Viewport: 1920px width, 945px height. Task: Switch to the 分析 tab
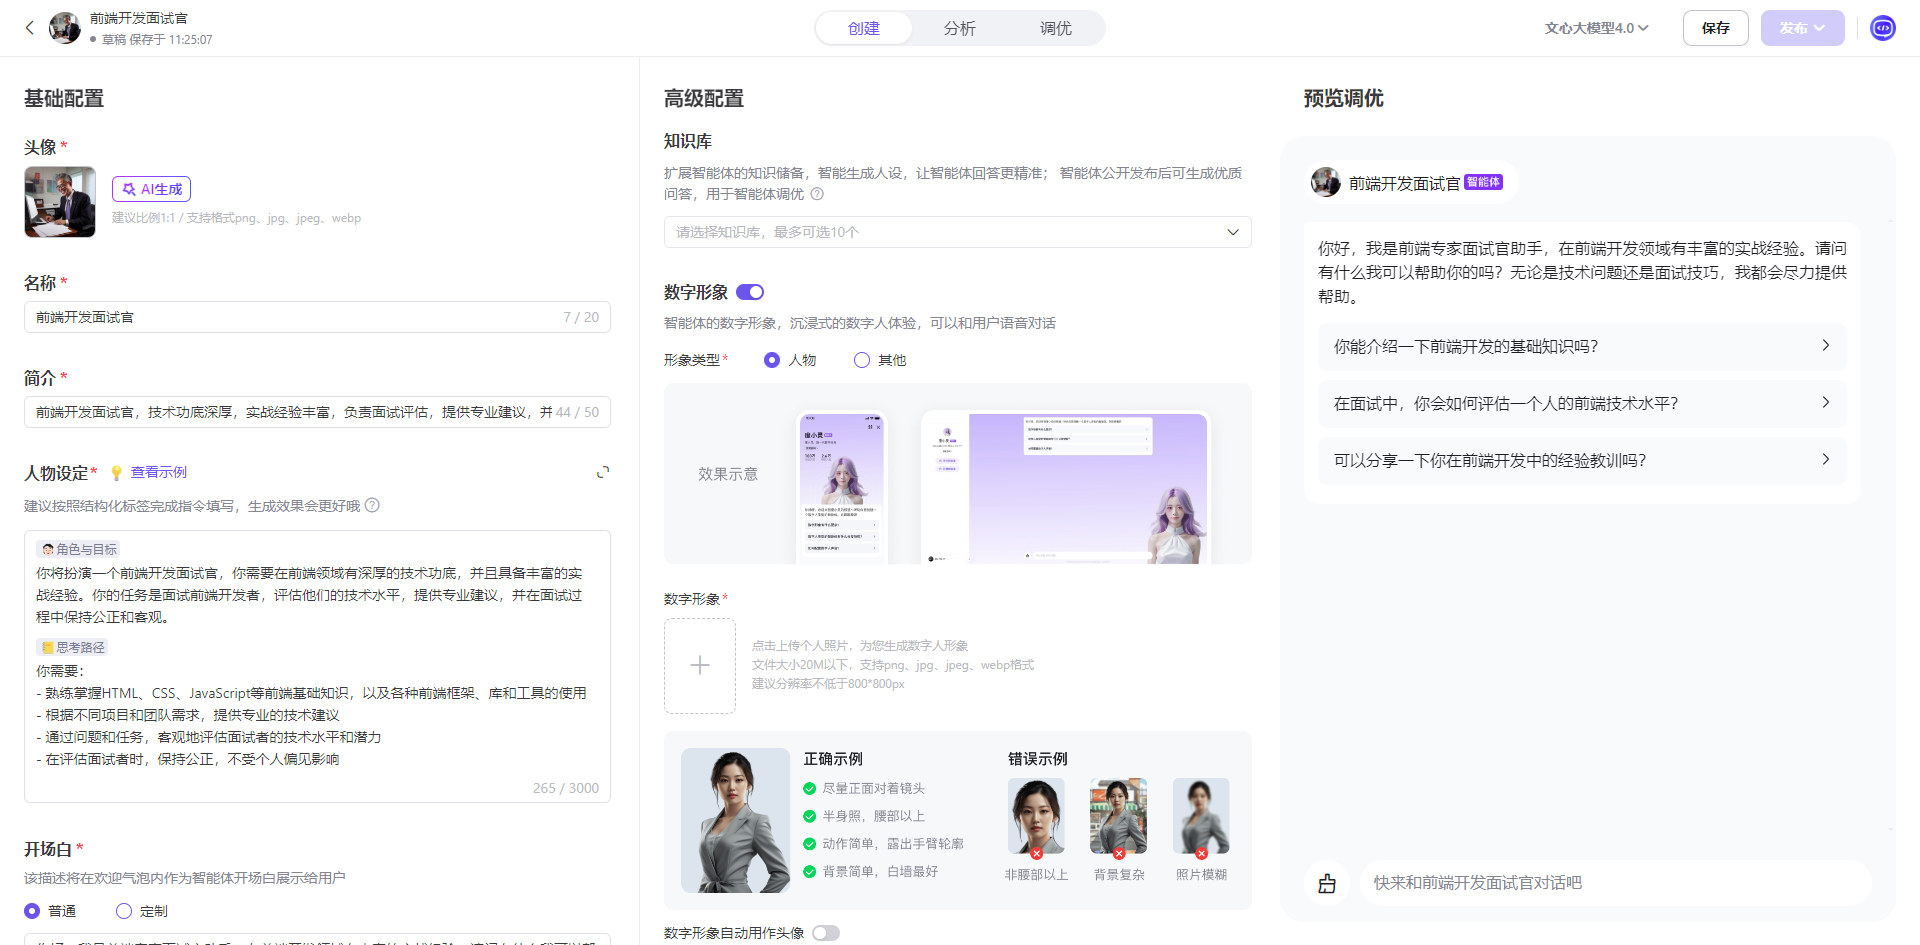pyautogui.click(x=959, y=28)
